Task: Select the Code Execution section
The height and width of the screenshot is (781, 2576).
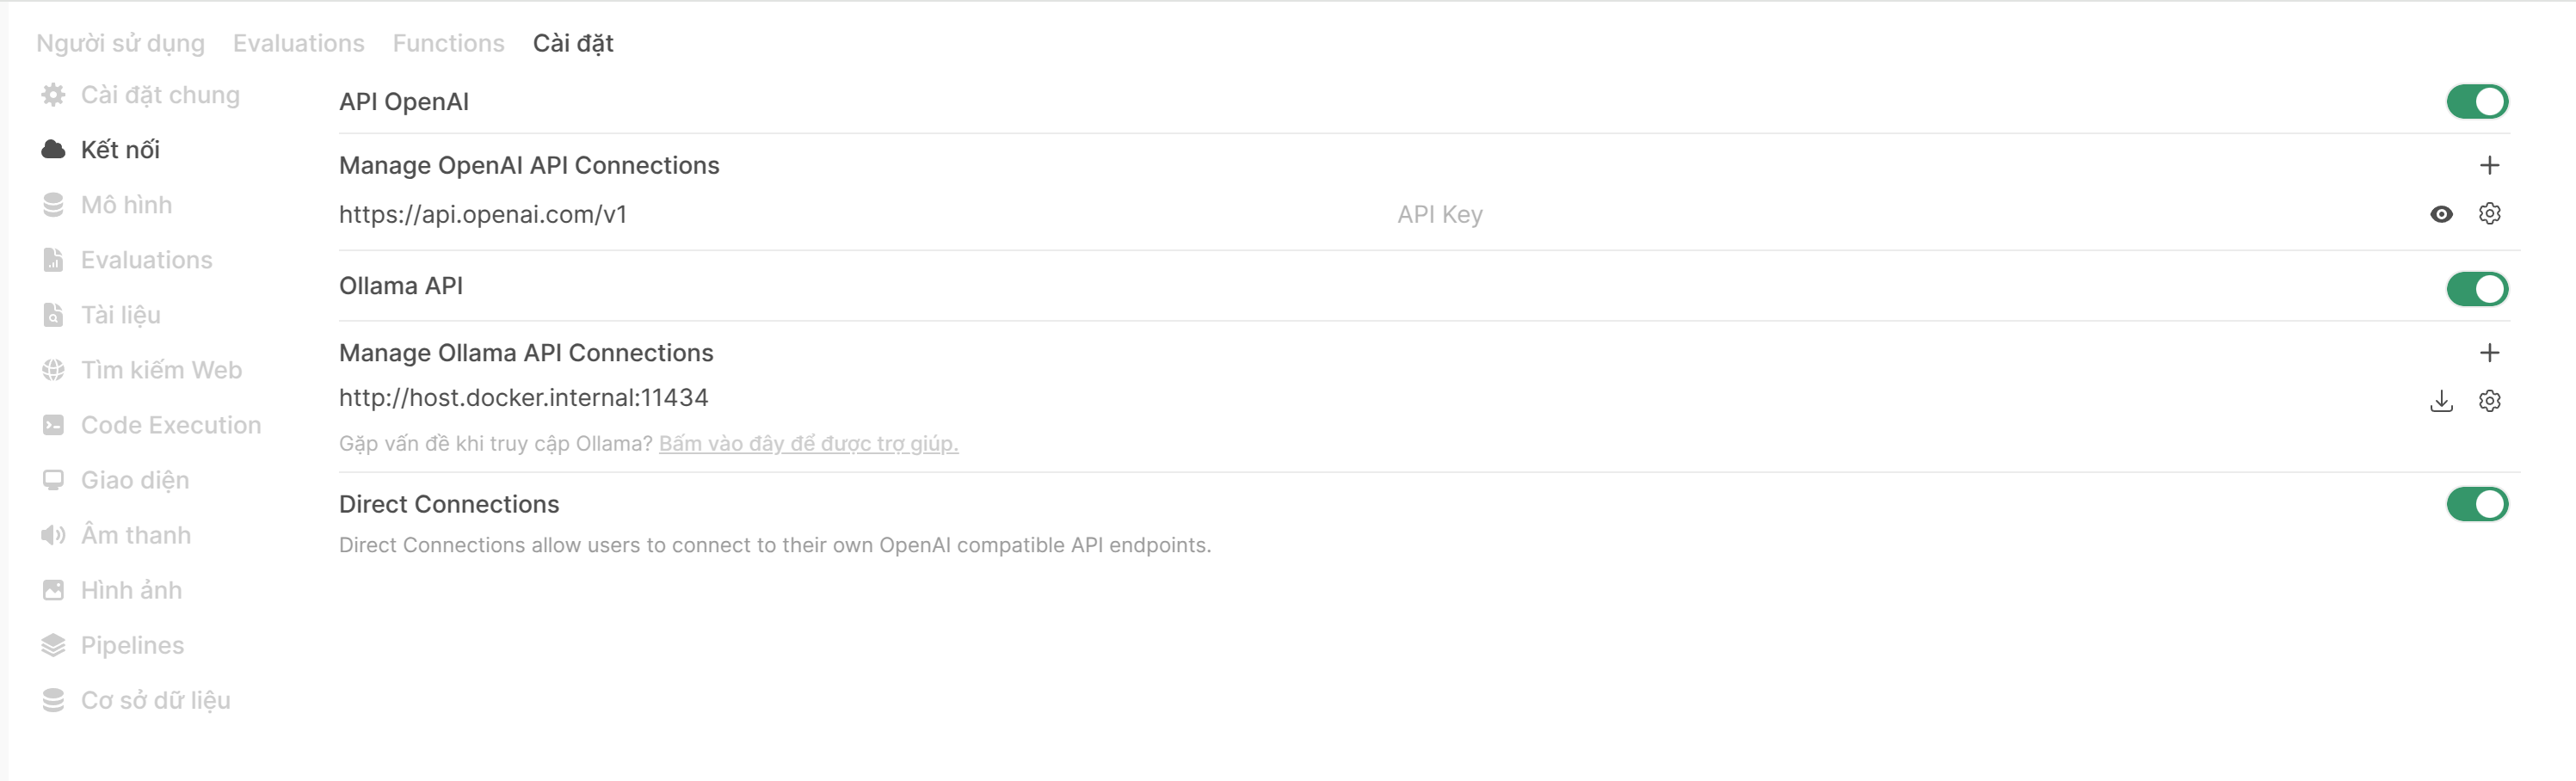Action: (x=170, y=424)
